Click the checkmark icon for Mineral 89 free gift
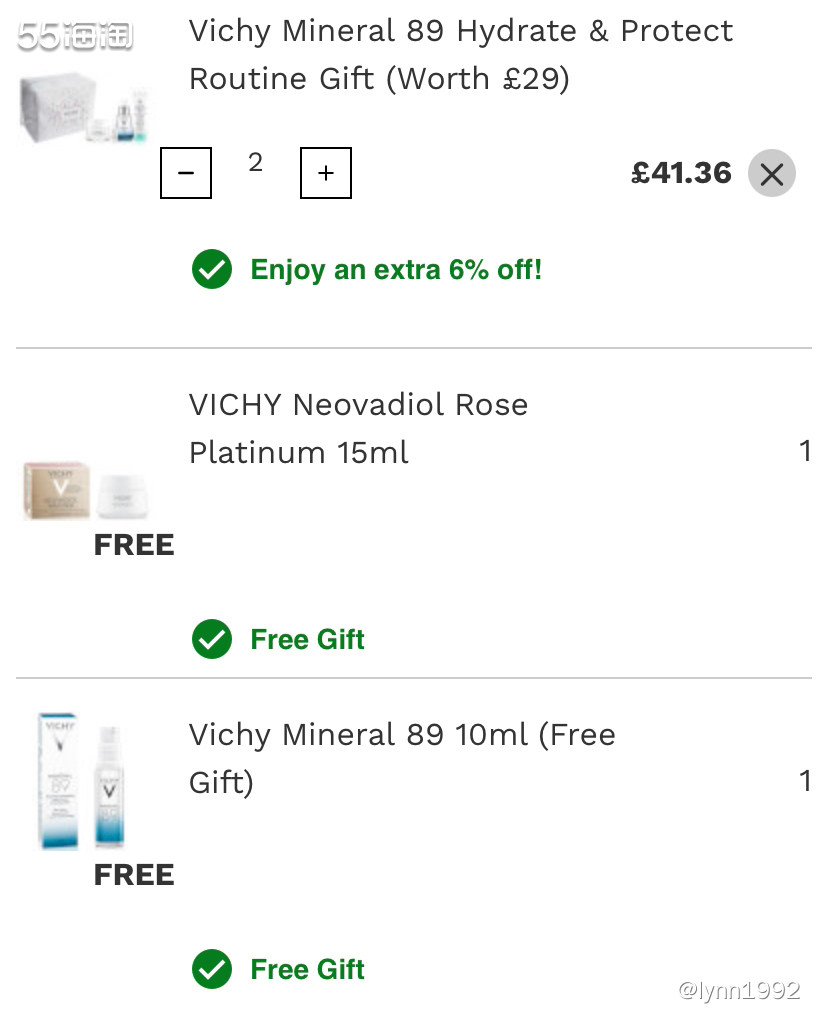Viewport: 821px width, 1028px height. (212, 969)
